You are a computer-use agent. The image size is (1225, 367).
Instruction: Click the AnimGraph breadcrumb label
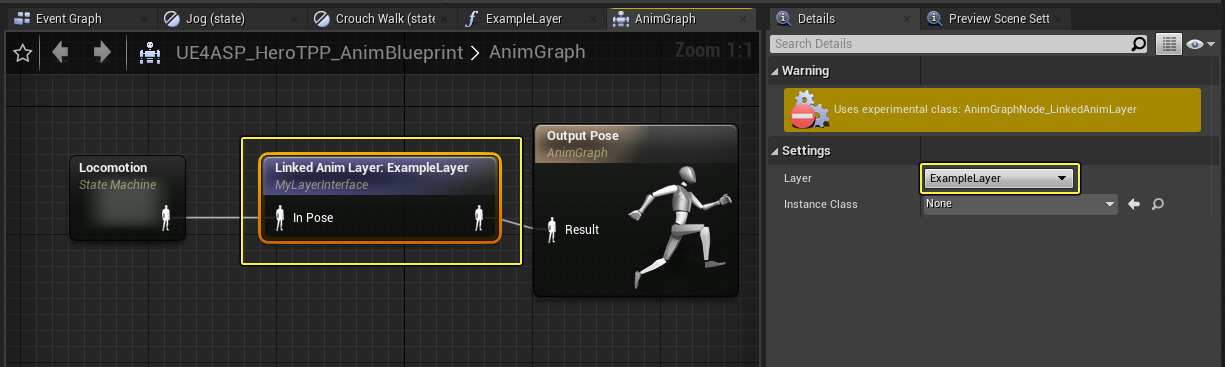[537, 52]
